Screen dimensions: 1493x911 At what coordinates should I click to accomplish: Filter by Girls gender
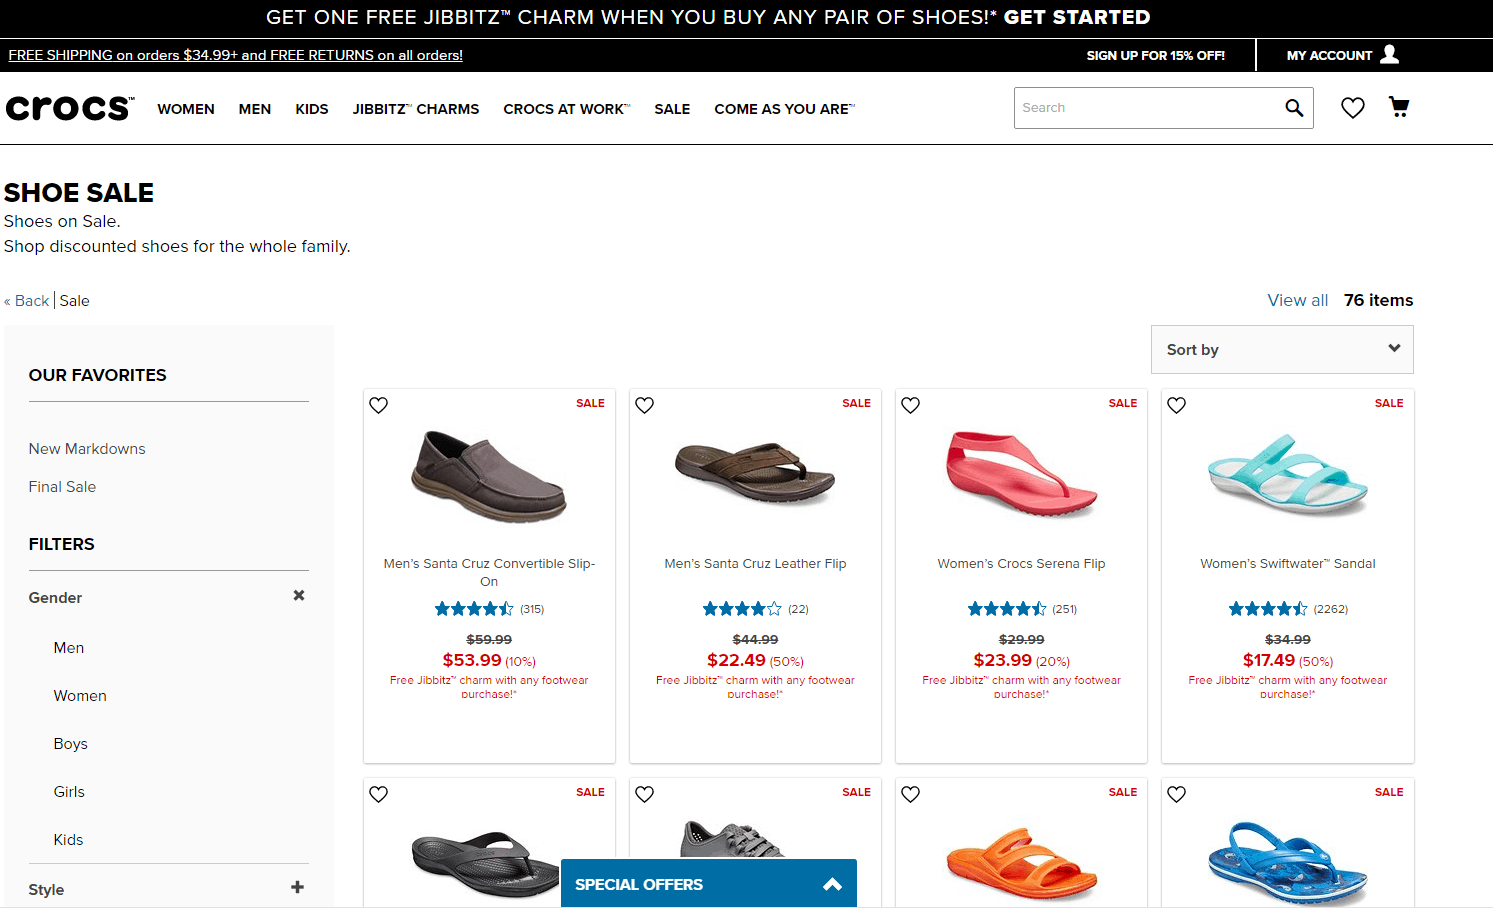[69, 792]
